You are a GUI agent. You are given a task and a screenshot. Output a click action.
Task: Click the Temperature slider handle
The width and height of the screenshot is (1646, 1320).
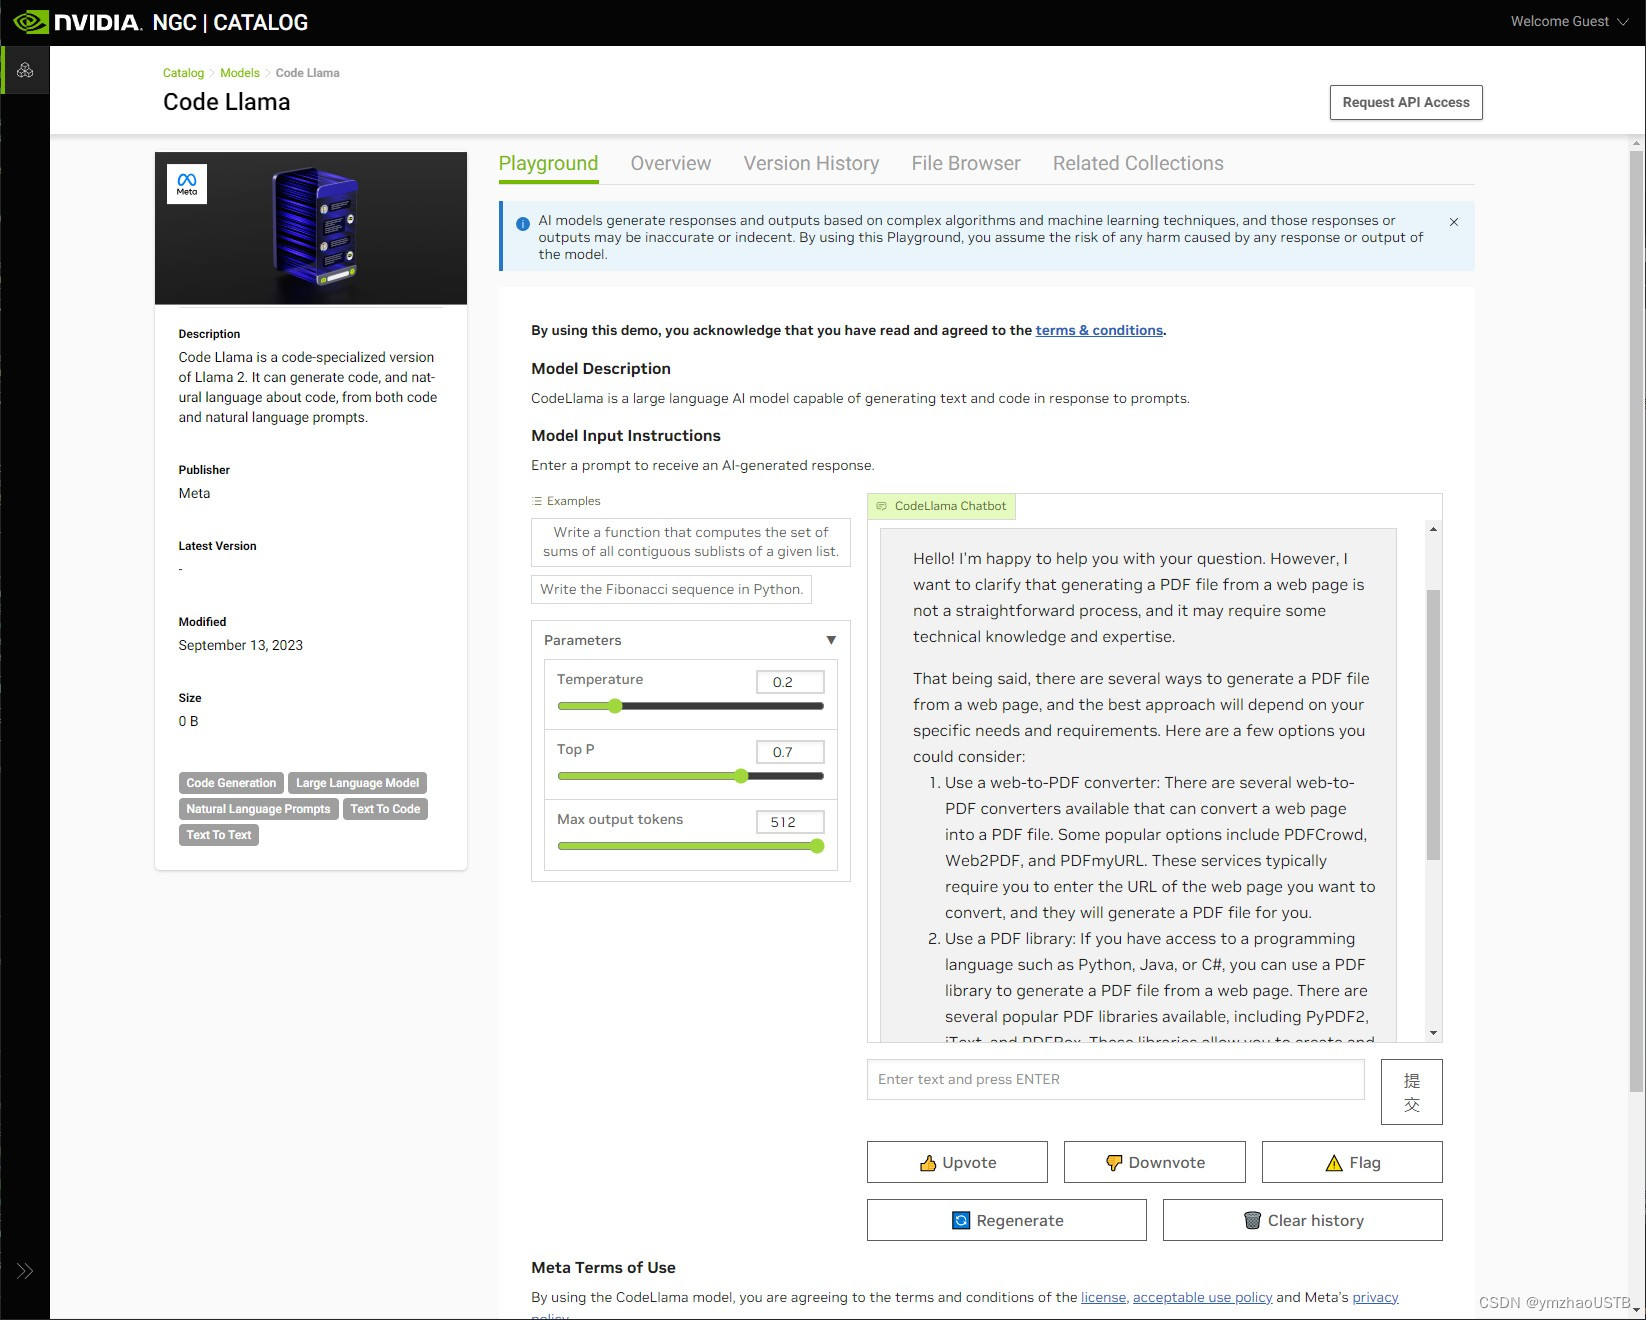pyautogui.click(x=615, y=706)
